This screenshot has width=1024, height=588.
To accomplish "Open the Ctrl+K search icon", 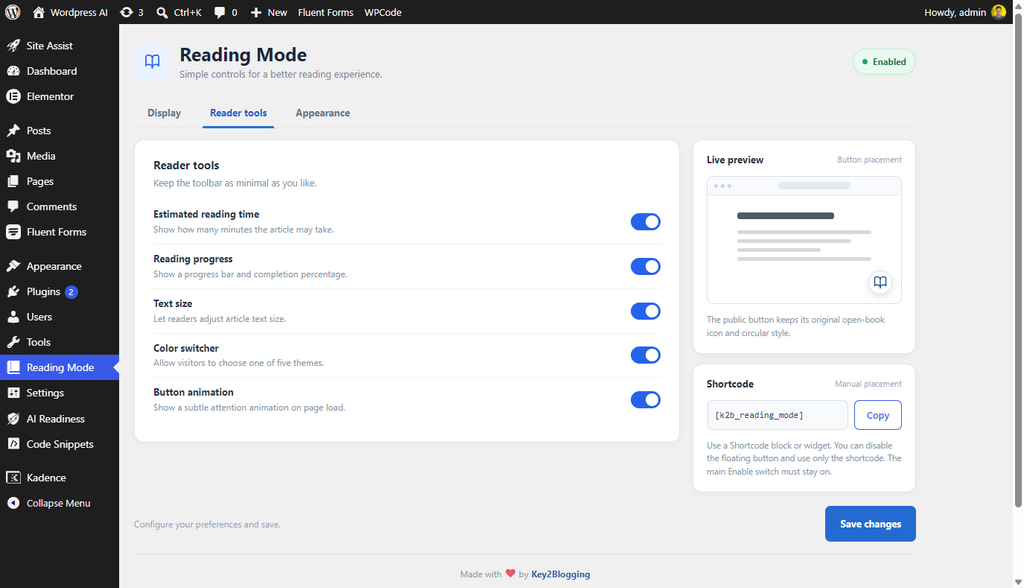I will tap(162, 12).
